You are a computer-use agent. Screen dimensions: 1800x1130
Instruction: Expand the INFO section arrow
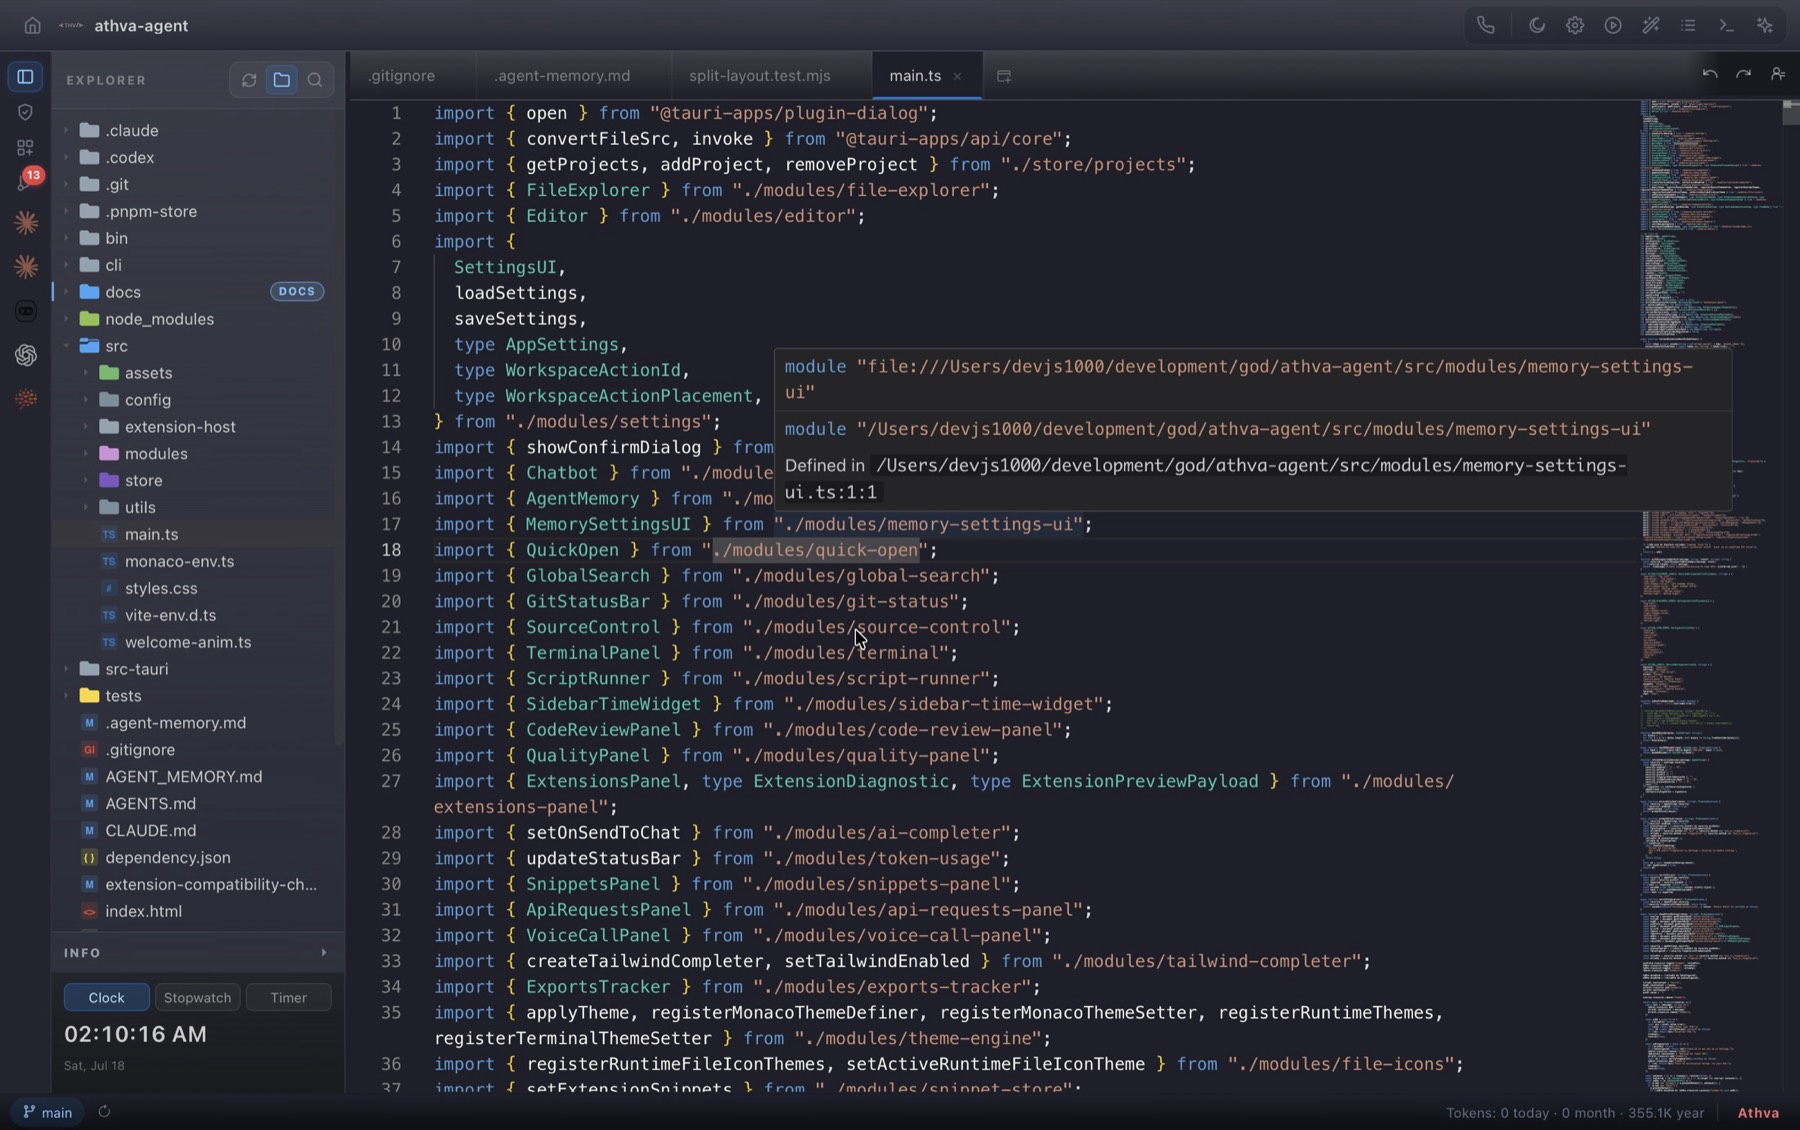324,953
